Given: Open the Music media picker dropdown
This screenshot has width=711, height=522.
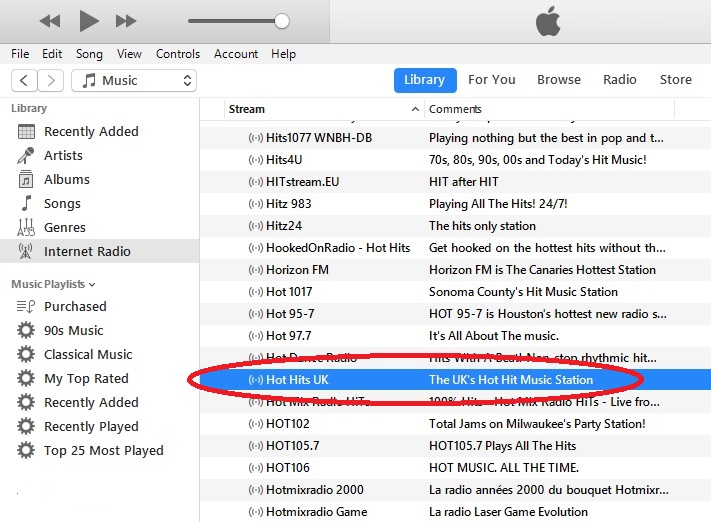Looking at the screenshot, I should [x=134, y=81].
